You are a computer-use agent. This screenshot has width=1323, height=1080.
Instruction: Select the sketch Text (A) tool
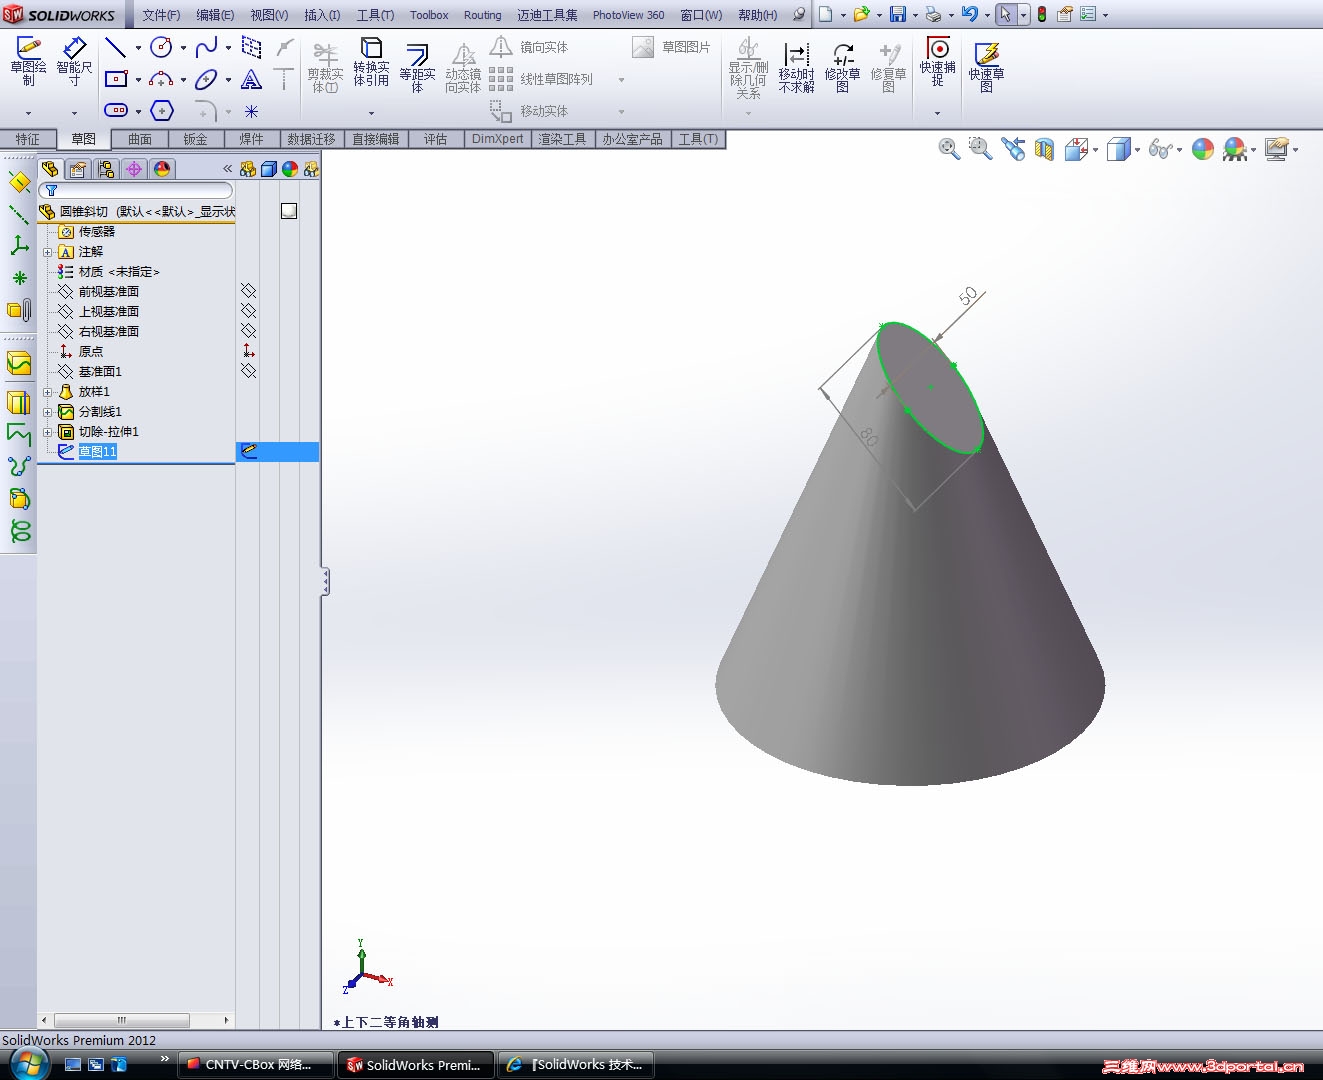click(x=252, y=79)
